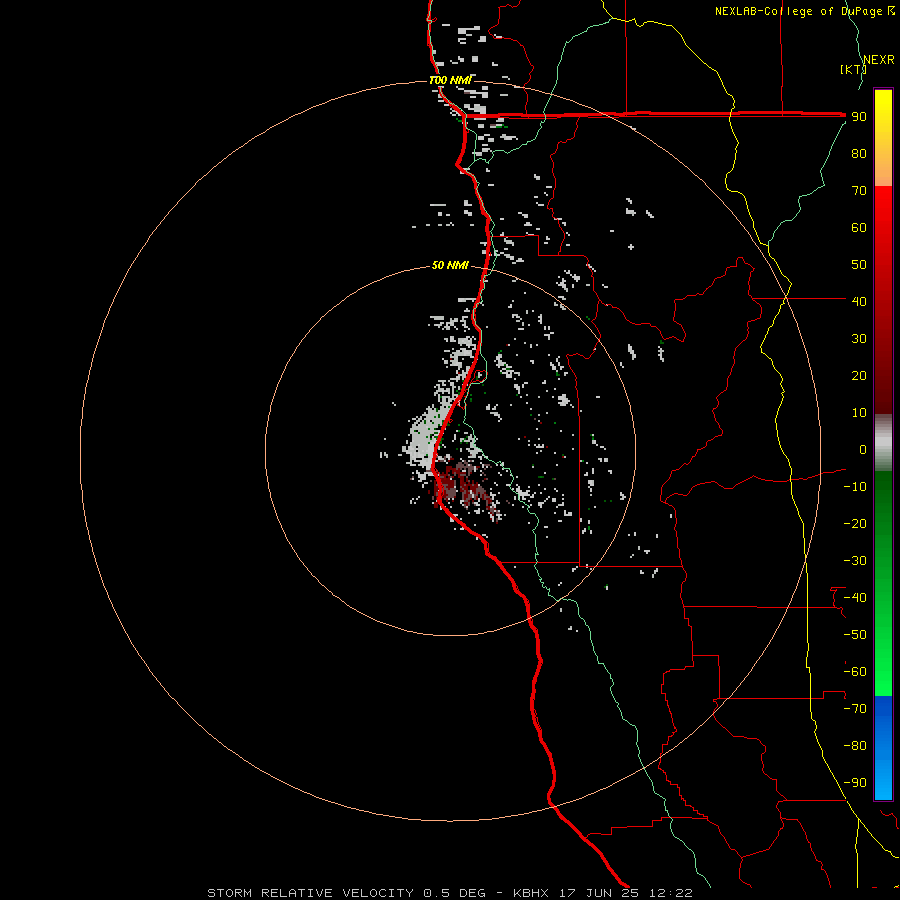The width and height of the screenshot is (900, 900).
Task: Click the -30 value on velocity scale
Action: click(855, 561)
